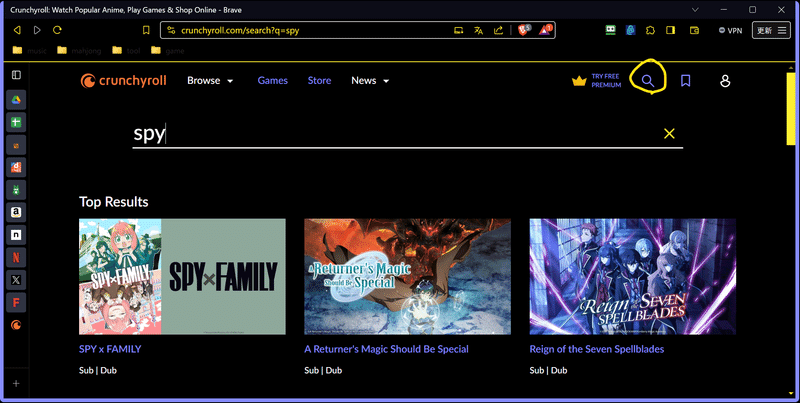This screenshot has width=800, height=403.
Task: Open the Games link
Action: tap(272, 81)
